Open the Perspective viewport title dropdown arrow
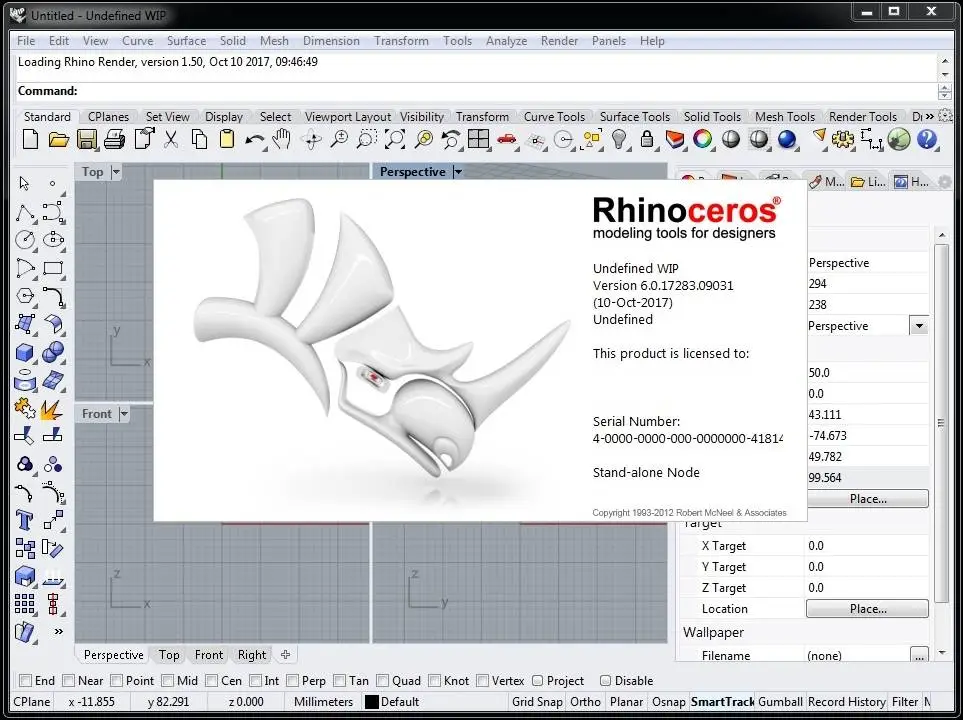963x720 pixels. (x=458, y=172)
